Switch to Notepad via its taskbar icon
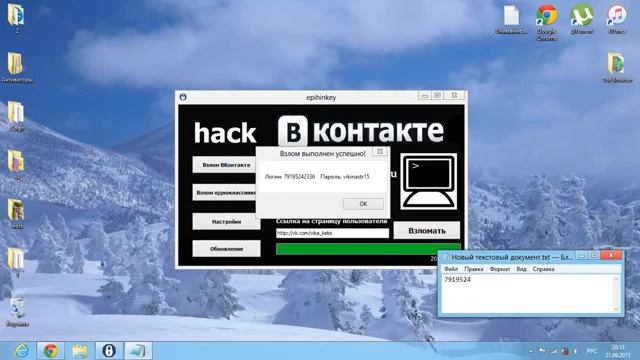Screen dimensions: 640x360 (138, 351)
